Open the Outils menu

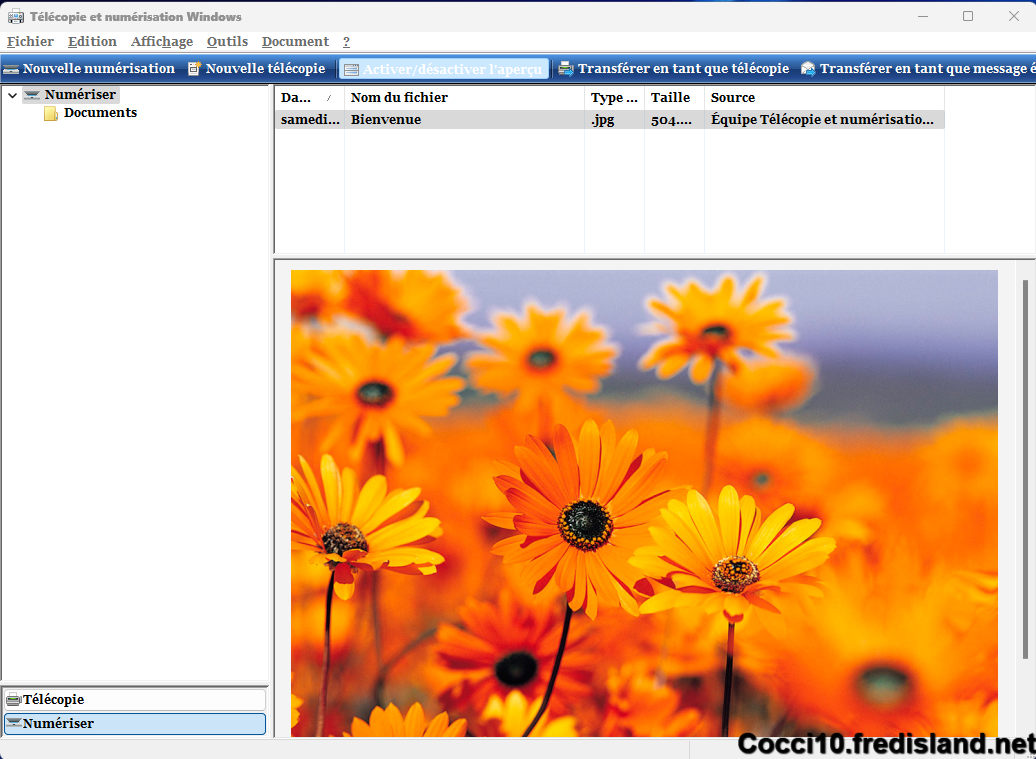(227, 42)
